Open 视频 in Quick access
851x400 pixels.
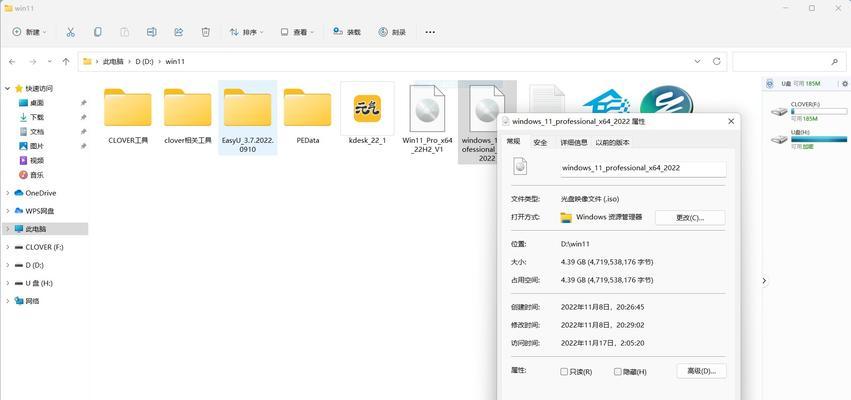[37, 160]
